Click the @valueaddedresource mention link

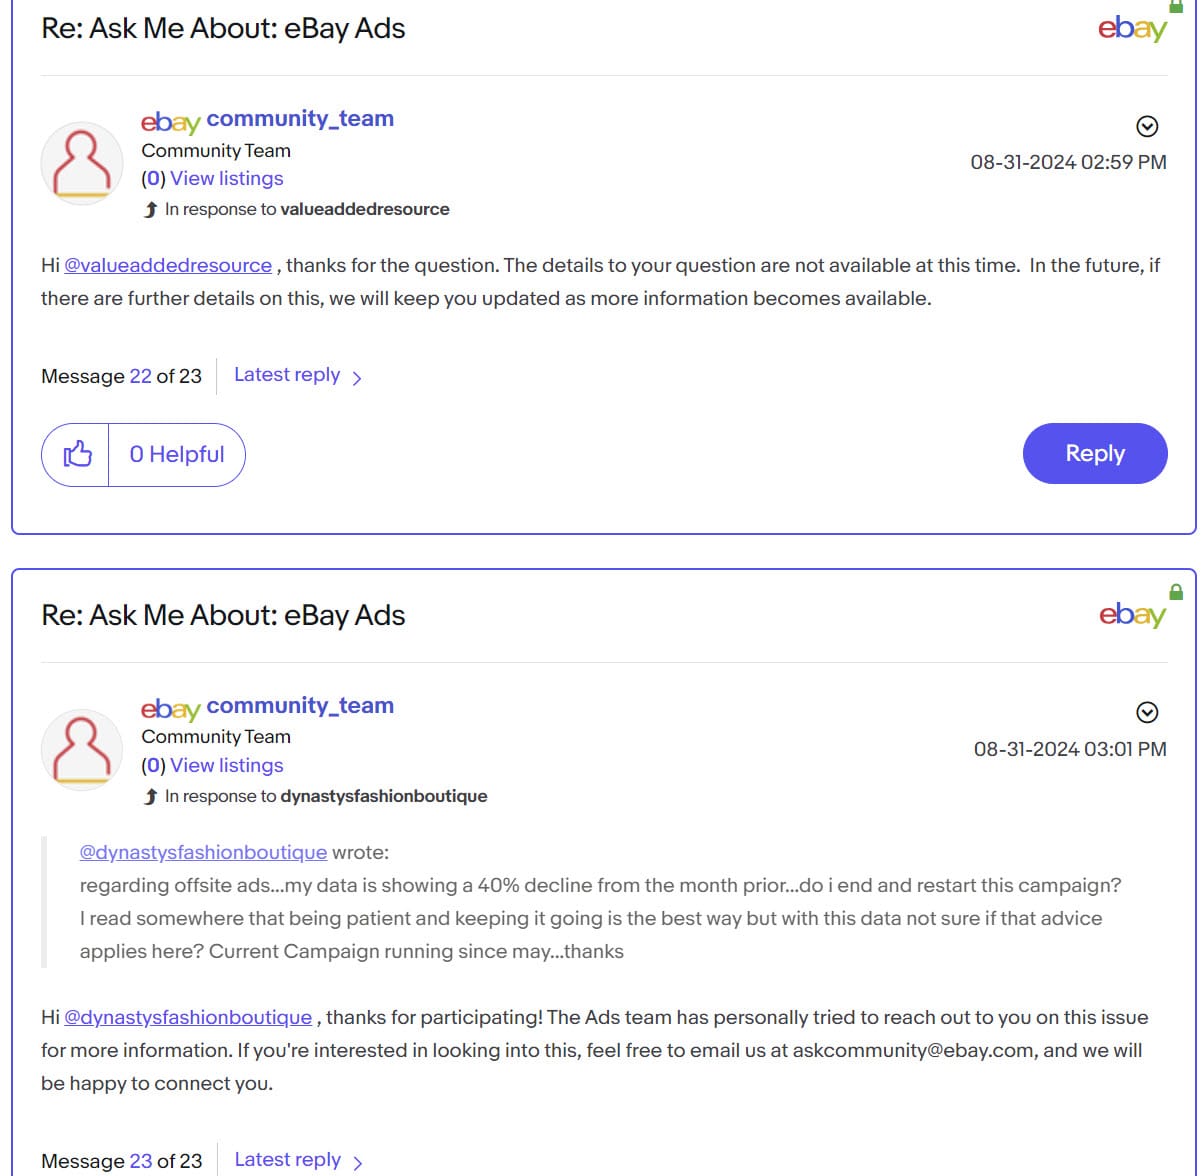pos(168,266)
